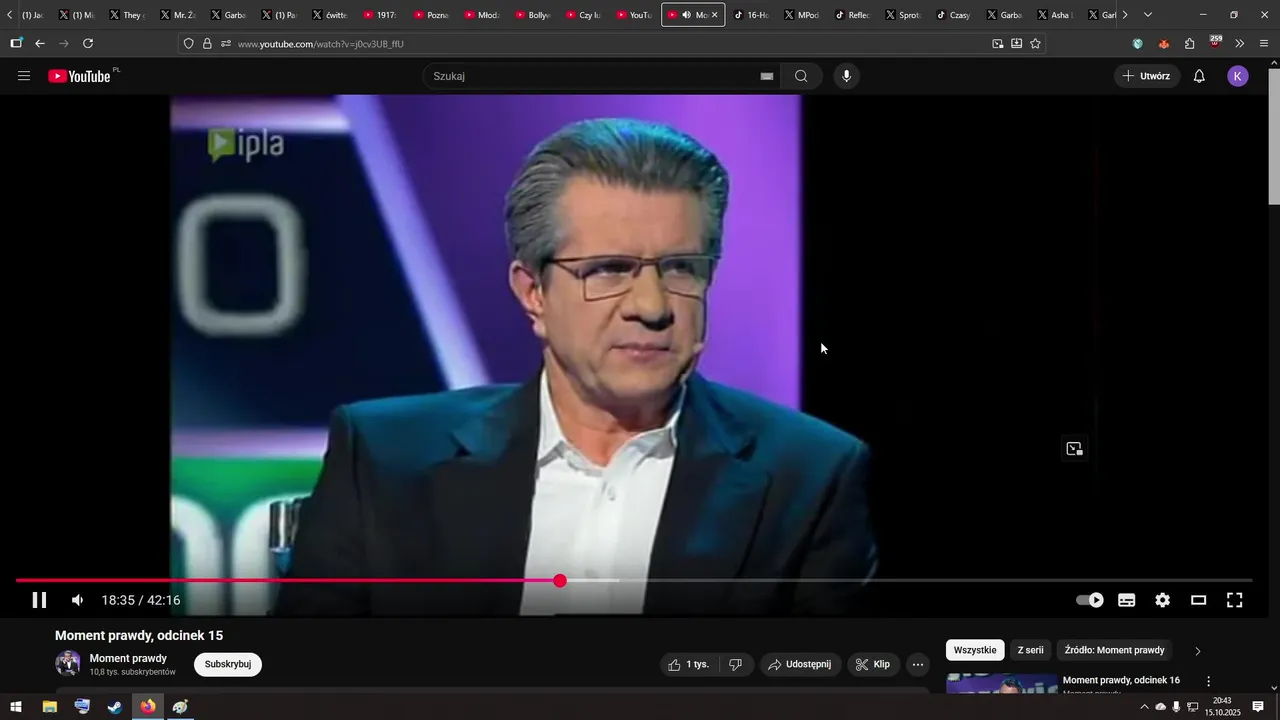Image resolution: width=1280 pixels, height=720 pixels.
Task: Show more filter chips with right arrow
Action: tap(1198, 651)
